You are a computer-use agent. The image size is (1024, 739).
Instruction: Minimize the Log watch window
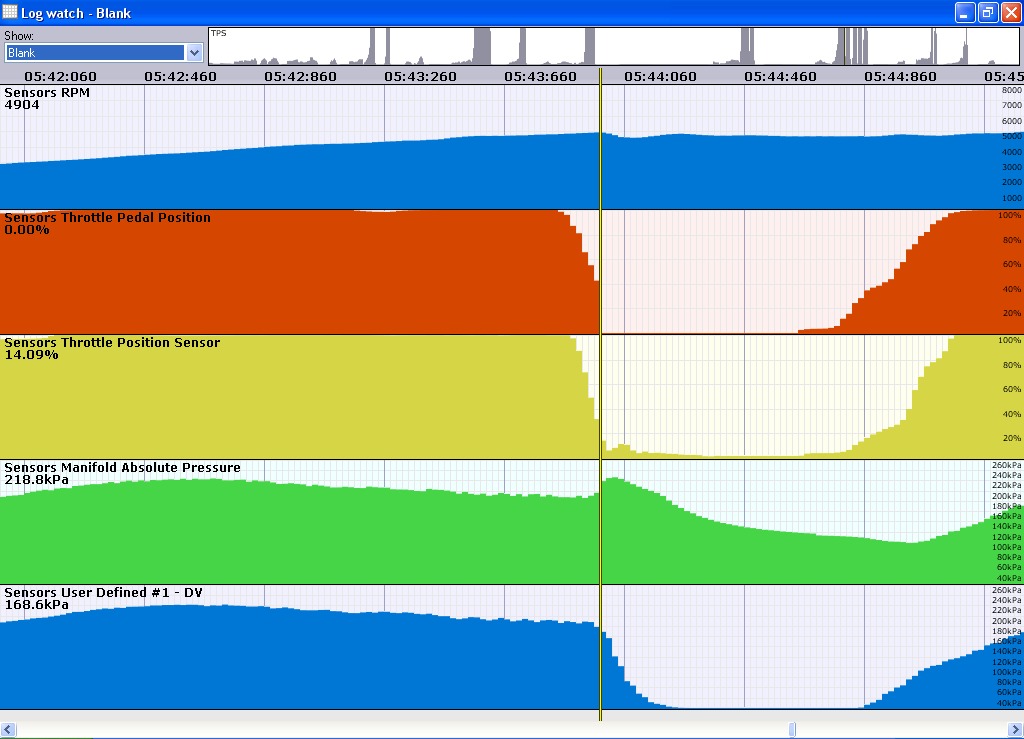[x=965, y=12]
